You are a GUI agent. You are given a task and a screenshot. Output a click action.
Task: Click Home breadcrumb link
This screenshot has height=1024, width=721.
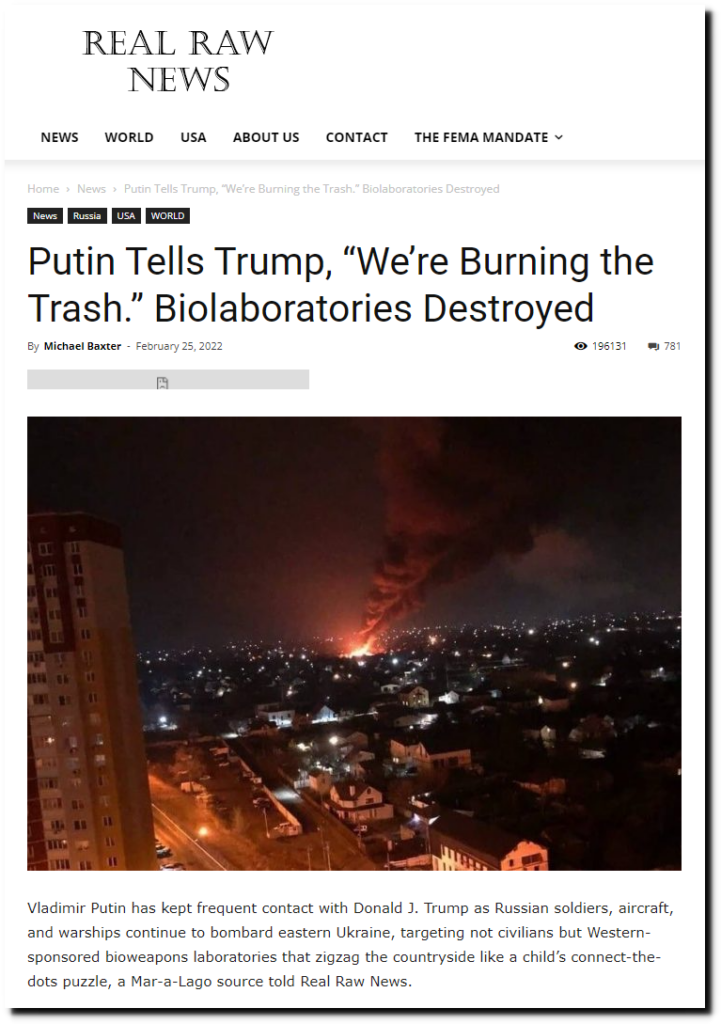[x=43, y=189]
